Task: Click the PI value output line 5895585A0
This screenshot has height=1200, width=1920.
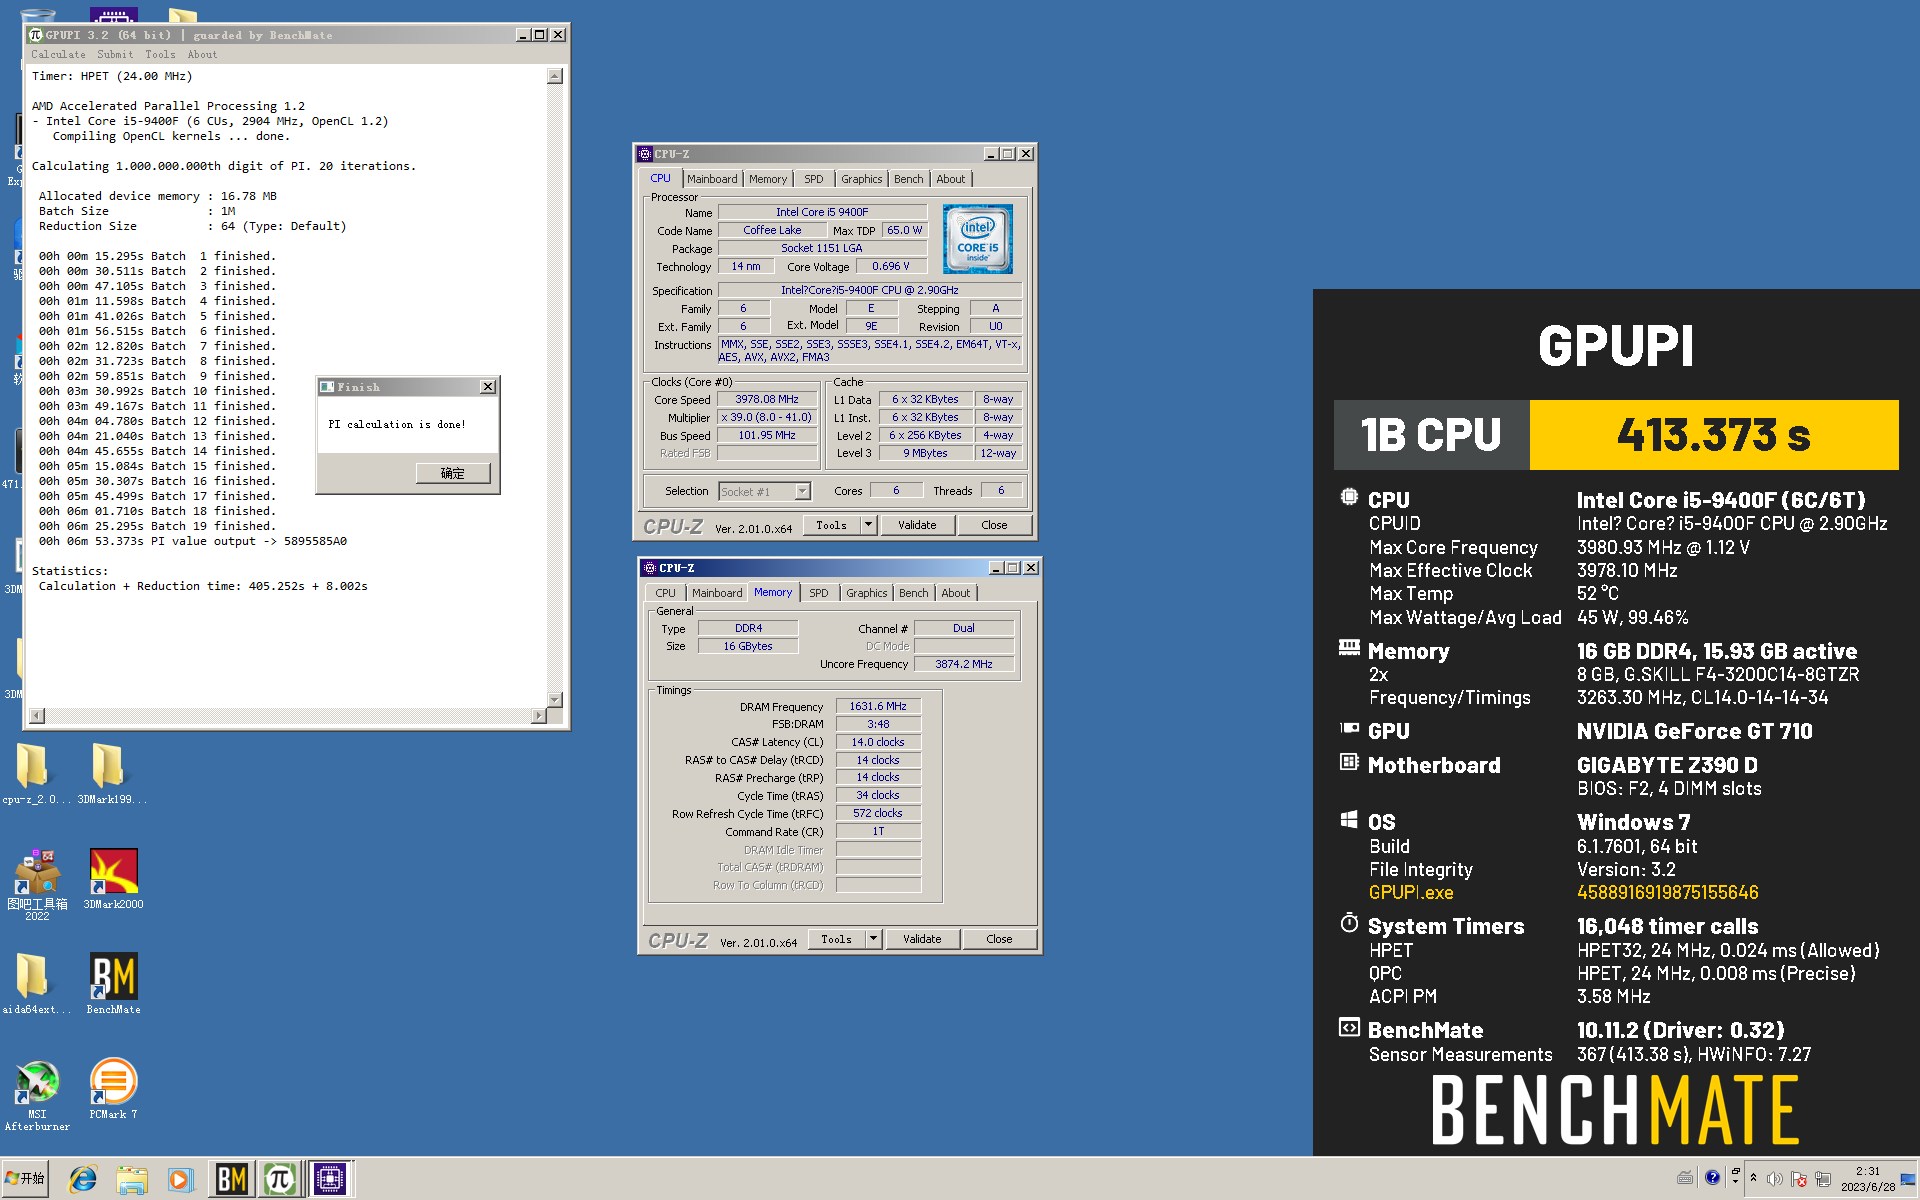Action: coord(193,541)
